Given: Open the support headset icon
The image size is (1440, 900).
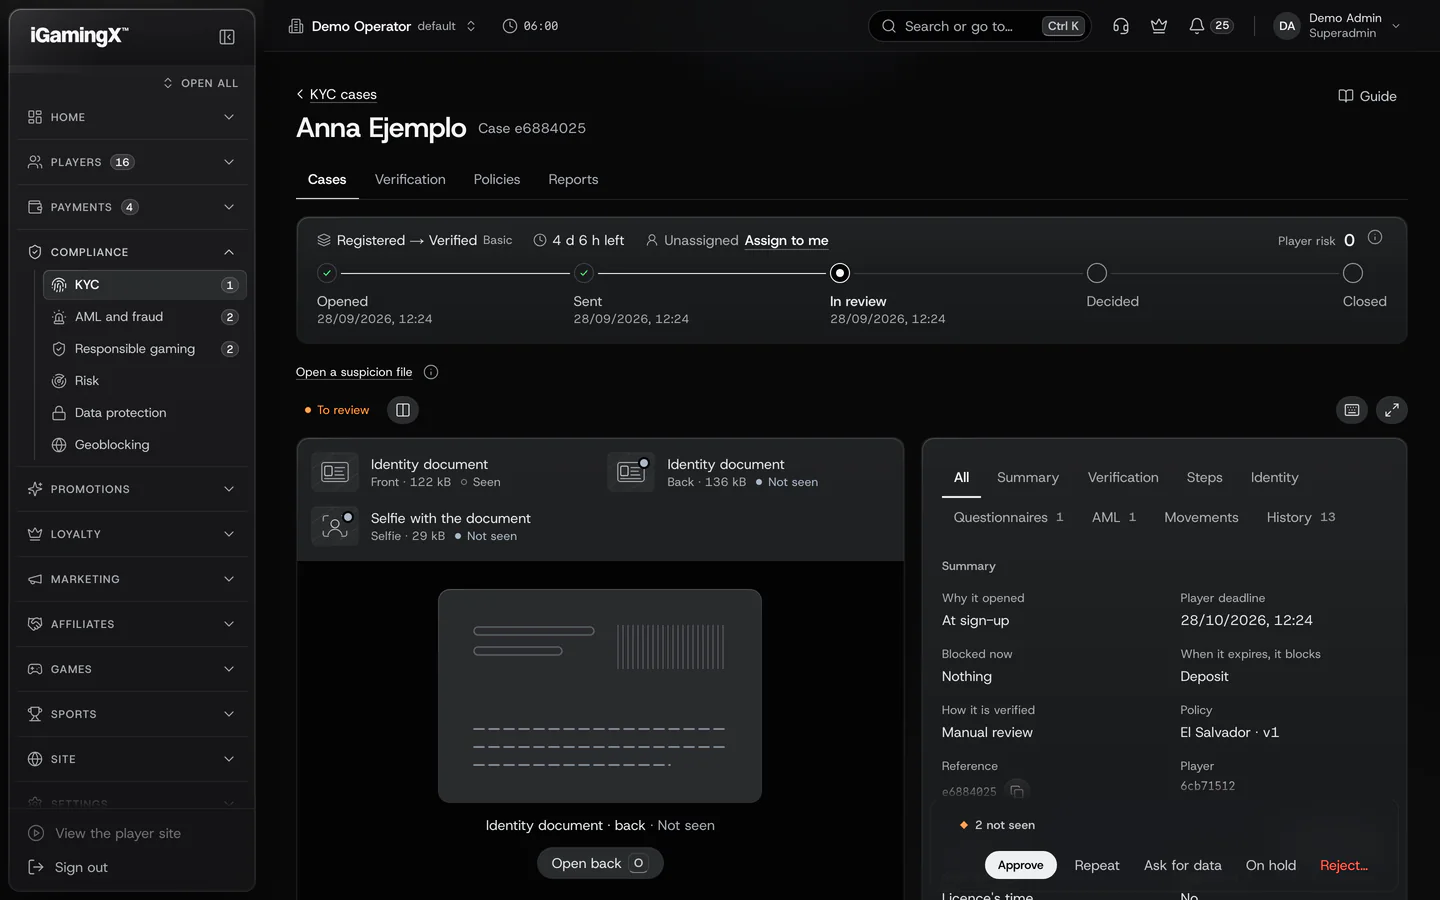Looking at the screenshot, I should (1121, 26).
